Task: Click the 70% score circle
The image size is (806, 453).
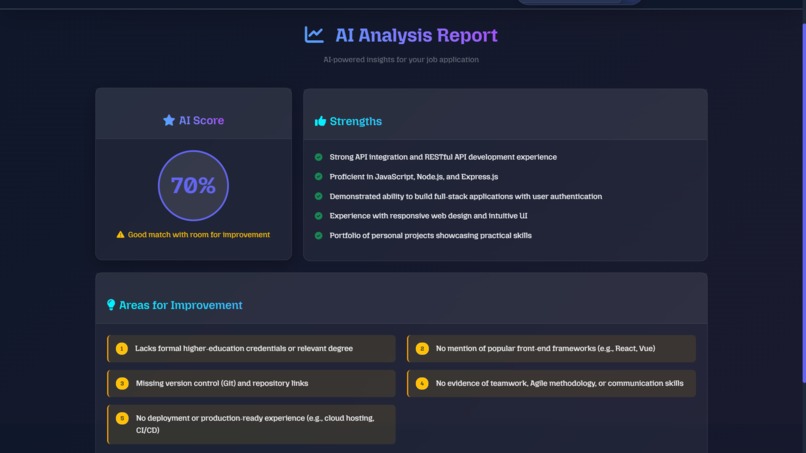Action: [x=193, y=186]
